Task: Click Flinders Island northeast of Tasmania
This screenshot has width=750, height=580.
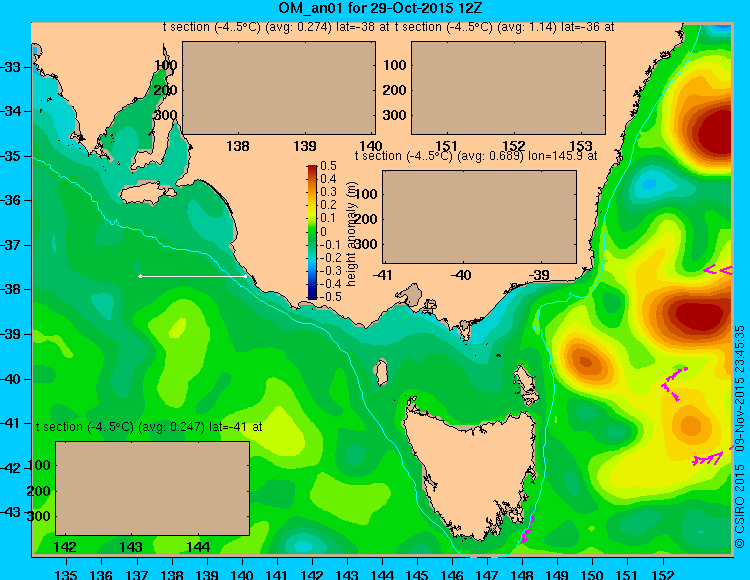Action: (525, 384)
